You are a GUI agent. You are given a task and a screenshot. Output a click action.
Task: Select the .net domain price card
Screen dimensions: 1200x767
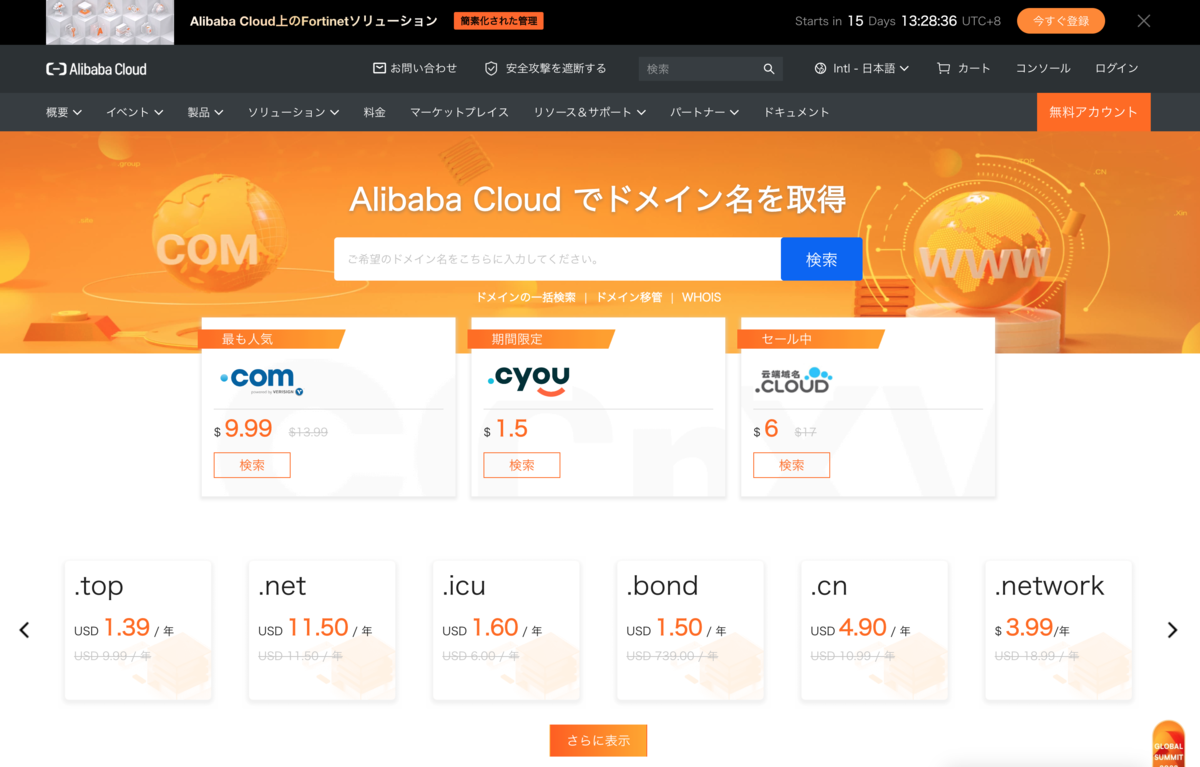[x=322, y=630]
